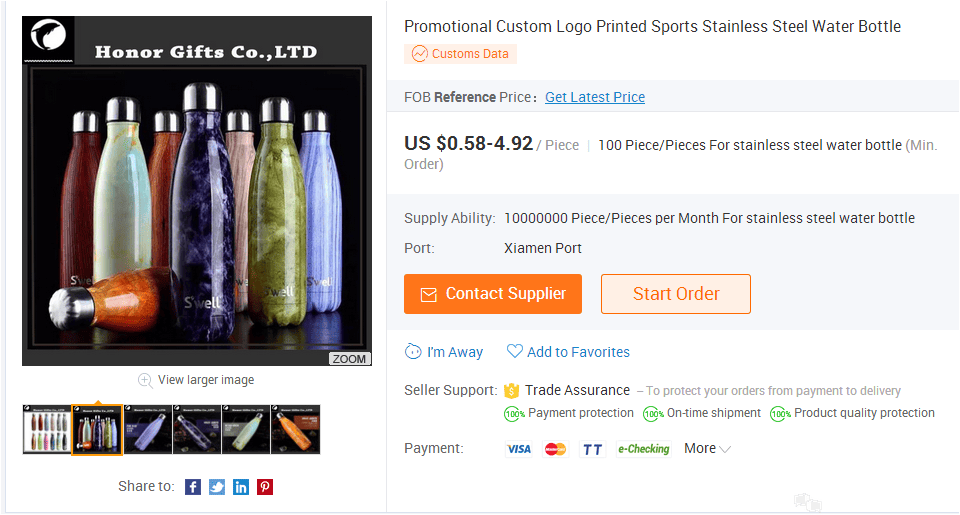This screenshot has width=960, height=515.
Task: Share product on Pinterest
Action: pos(265,487)
